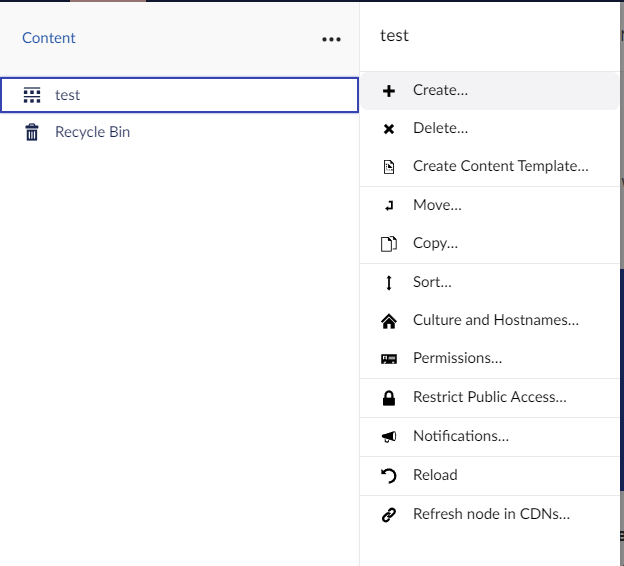Click the Content section header link

pos(49,38)
